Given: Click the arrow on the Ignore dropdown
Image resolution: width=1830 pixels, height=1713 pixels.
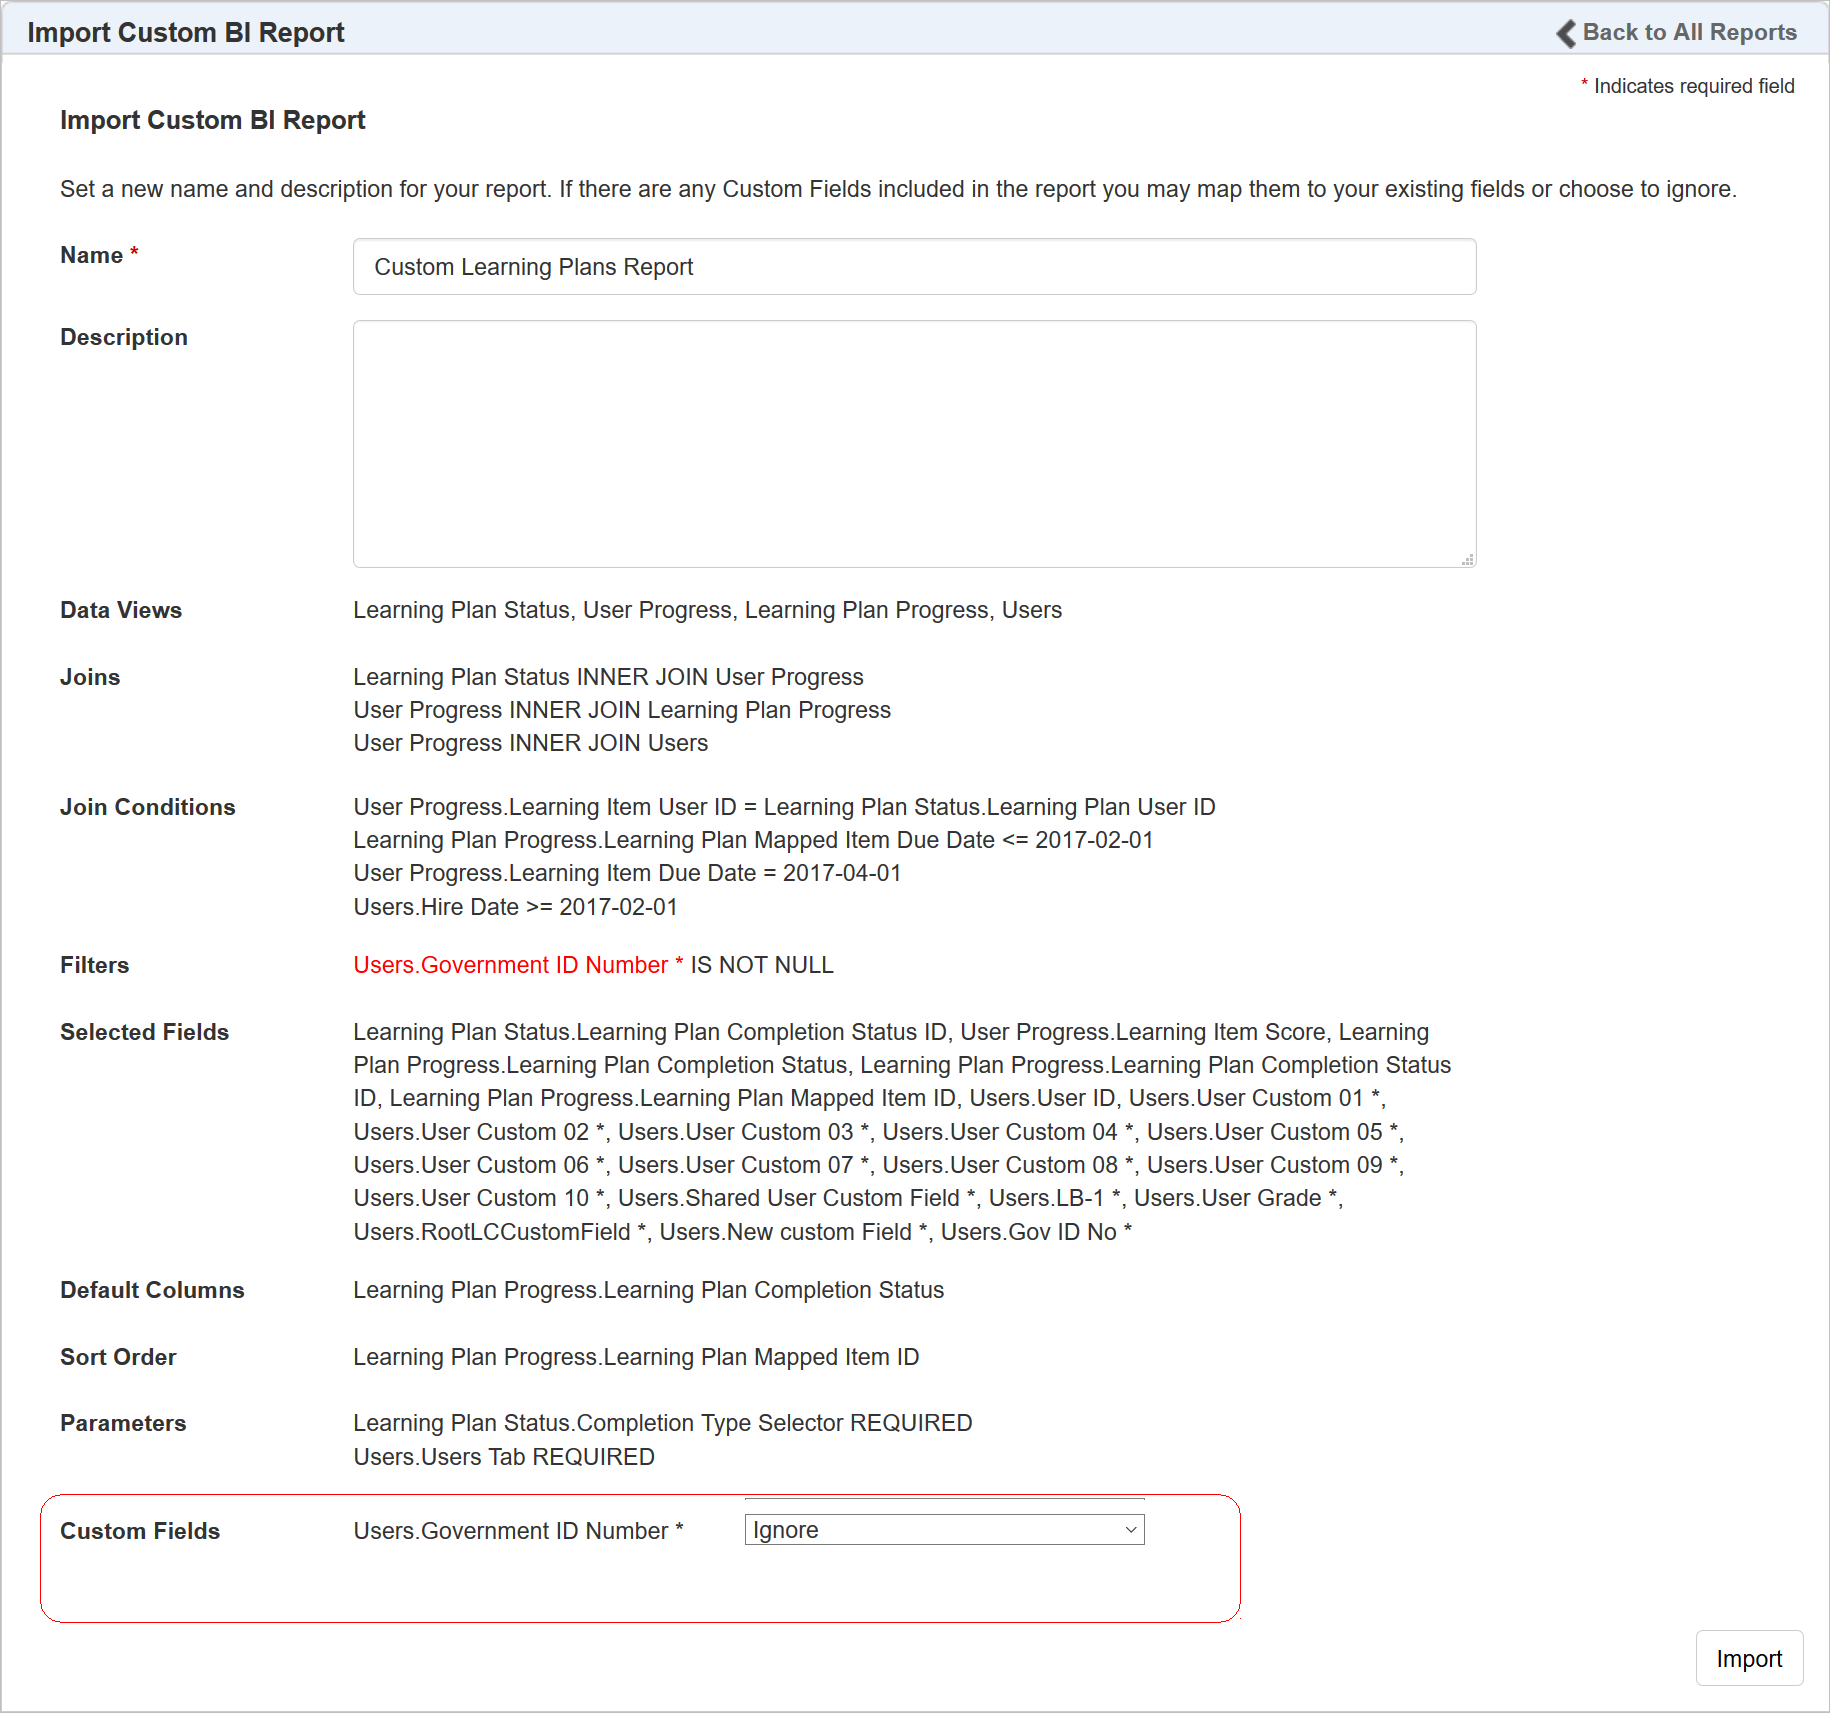Looking at the screenshot, I should [1131, 1530].
